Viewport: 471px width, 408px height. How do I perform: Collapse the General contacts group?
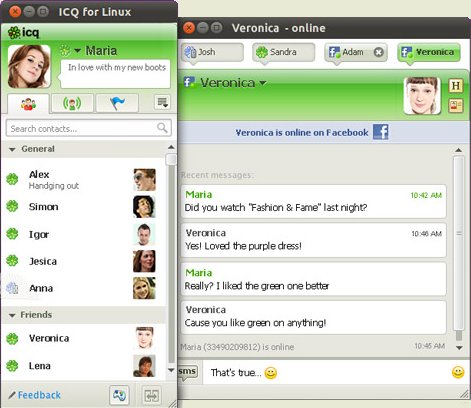pyautogui.click(x=12, y=149)
